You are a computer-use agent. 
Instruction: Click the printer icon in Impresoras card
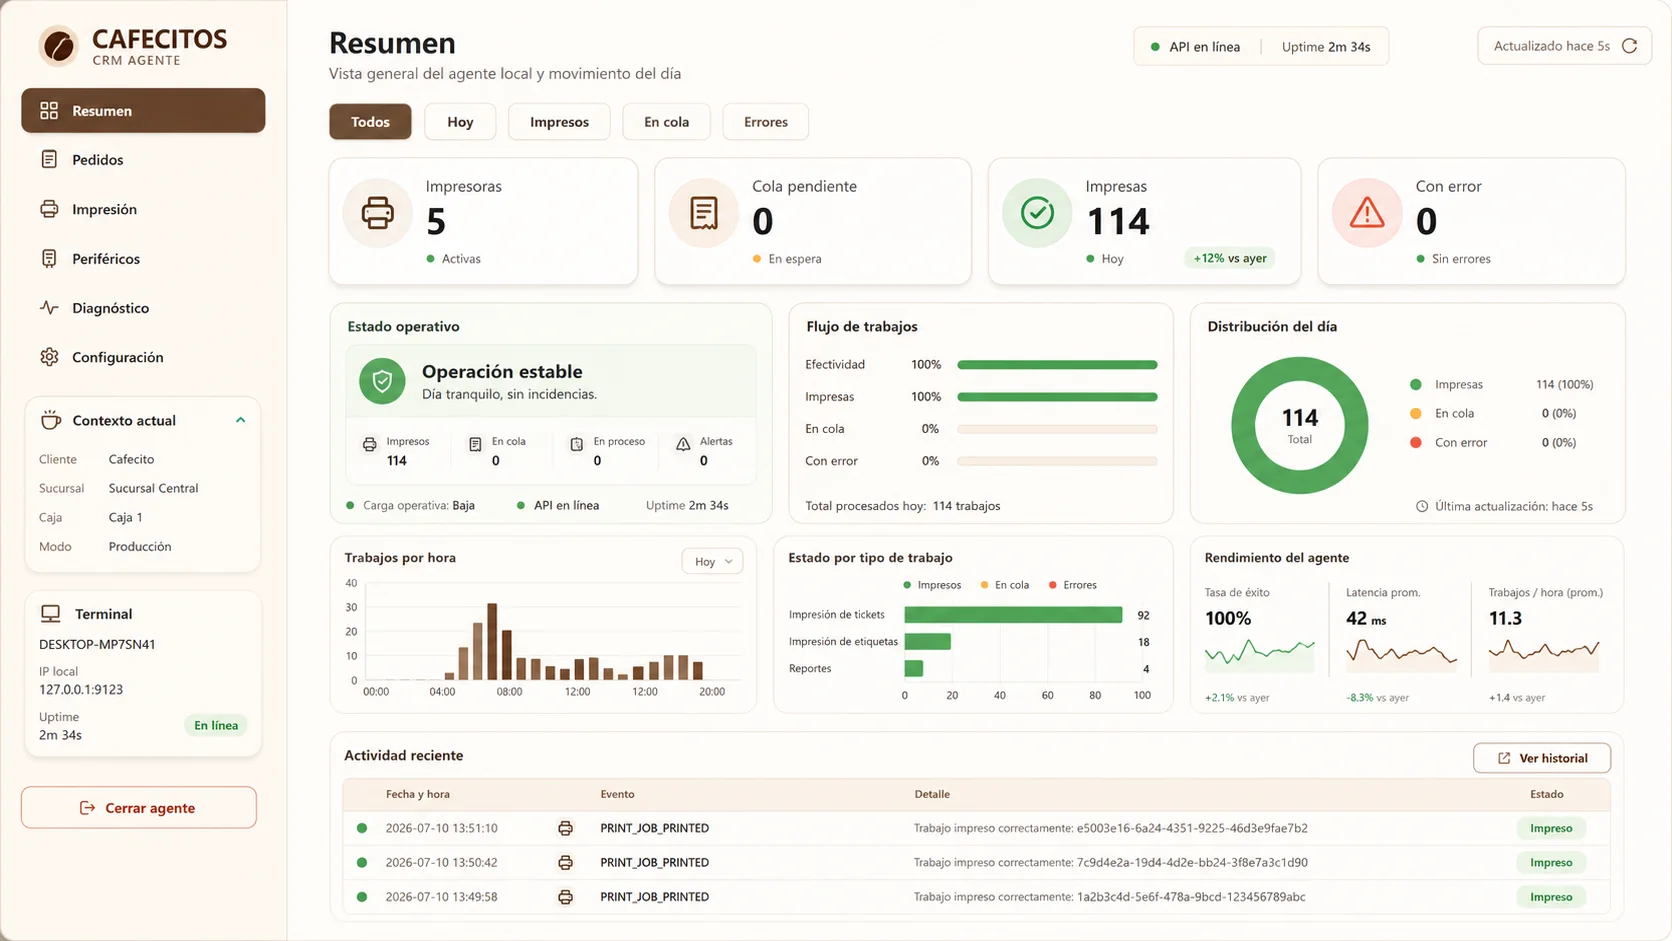pyautogui.click(x=377, y=213)
